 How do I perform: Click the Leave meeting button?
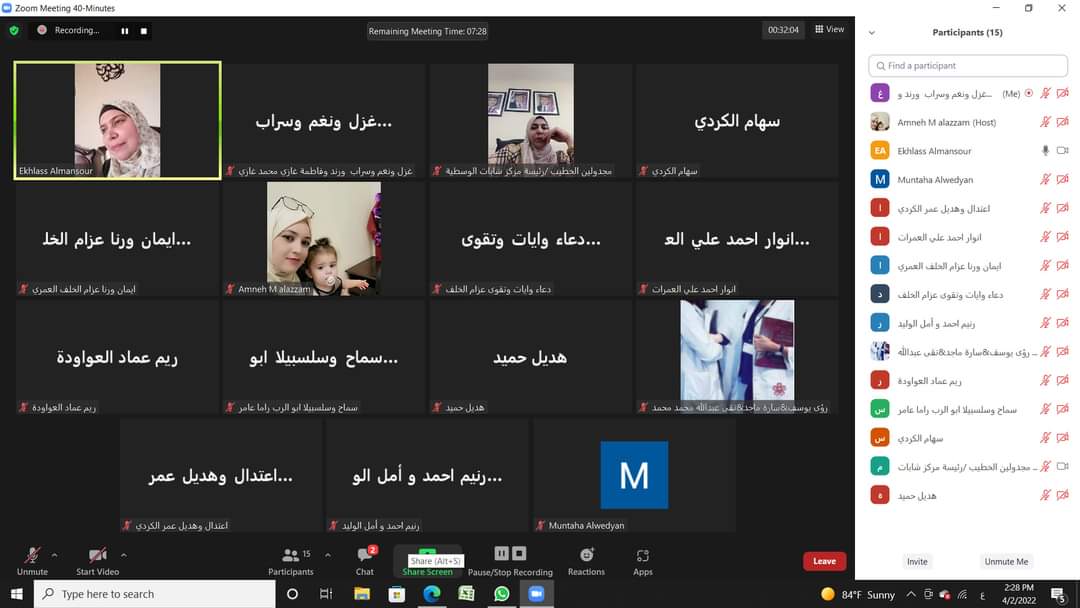tap(824, 561)
